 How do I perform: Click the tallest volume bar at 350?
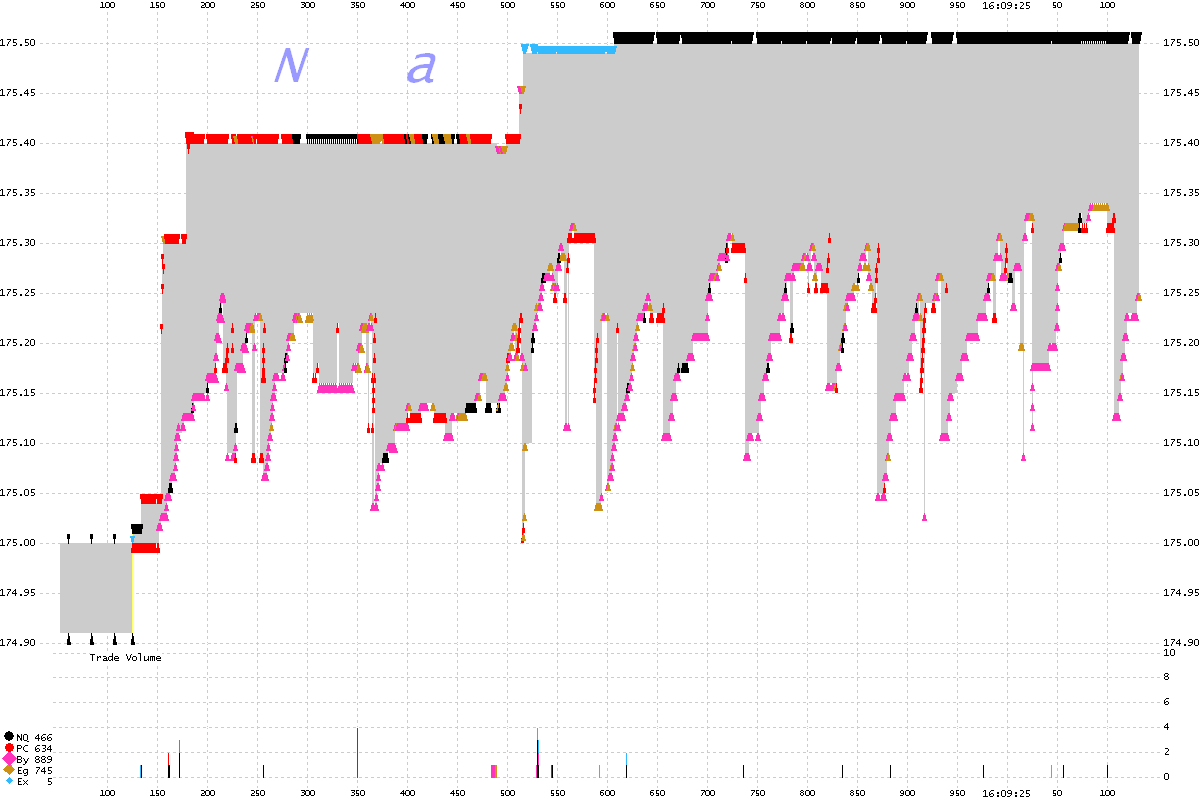coord(357,752)
